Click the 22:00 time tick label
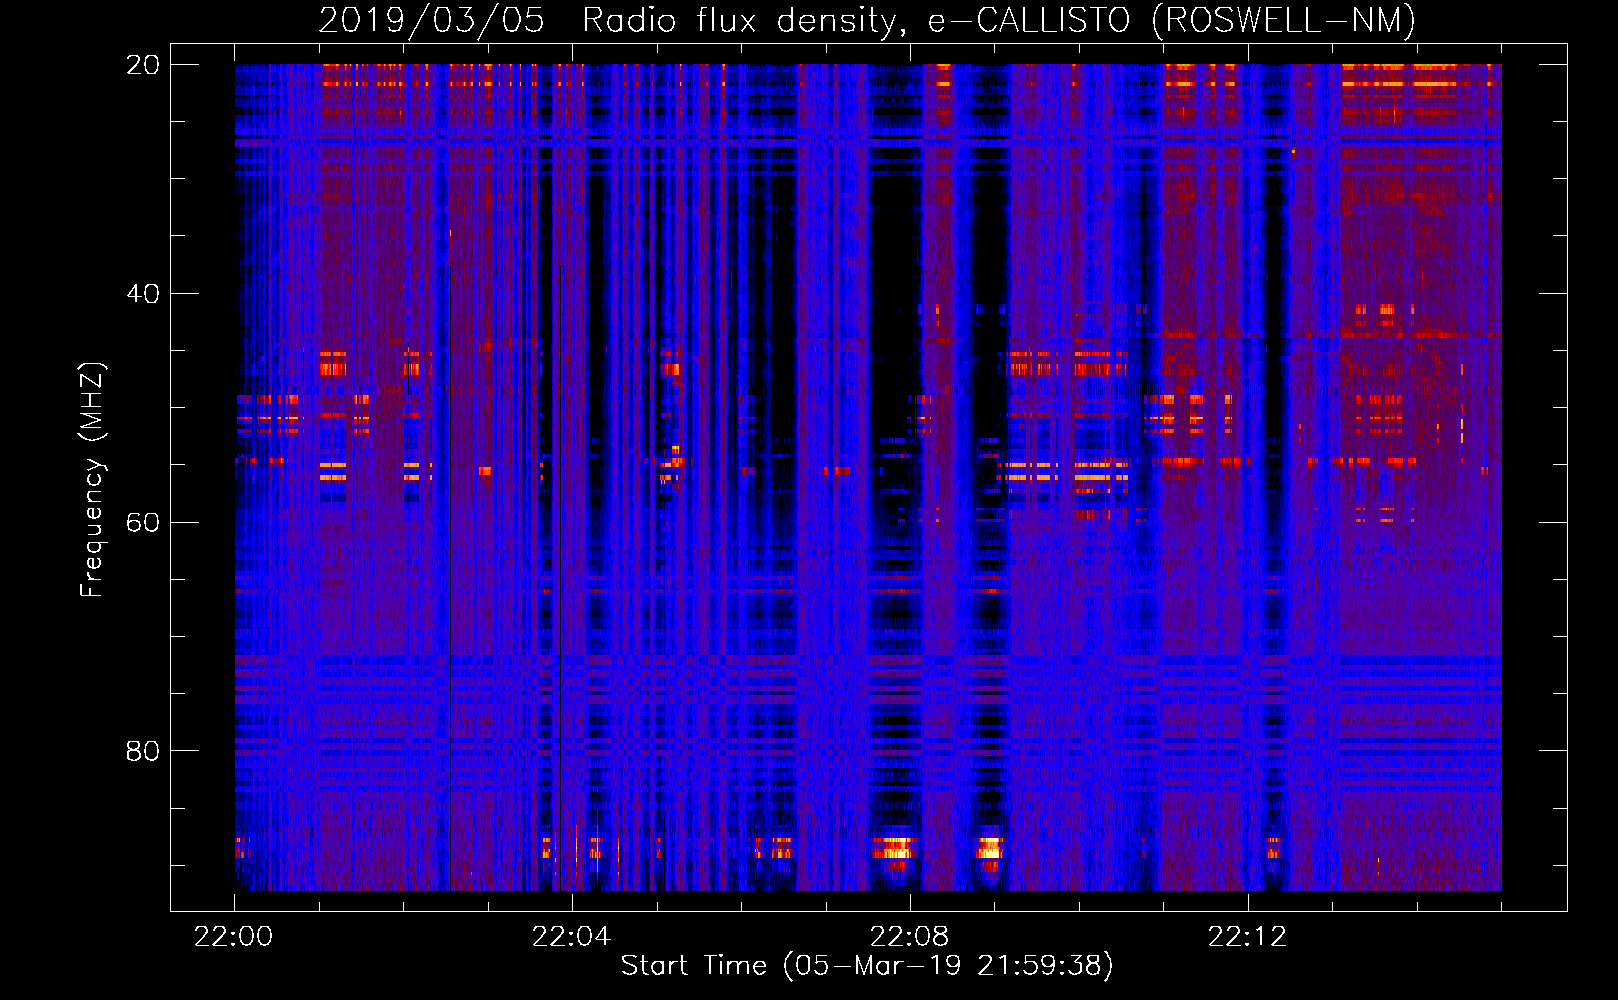 234,937
